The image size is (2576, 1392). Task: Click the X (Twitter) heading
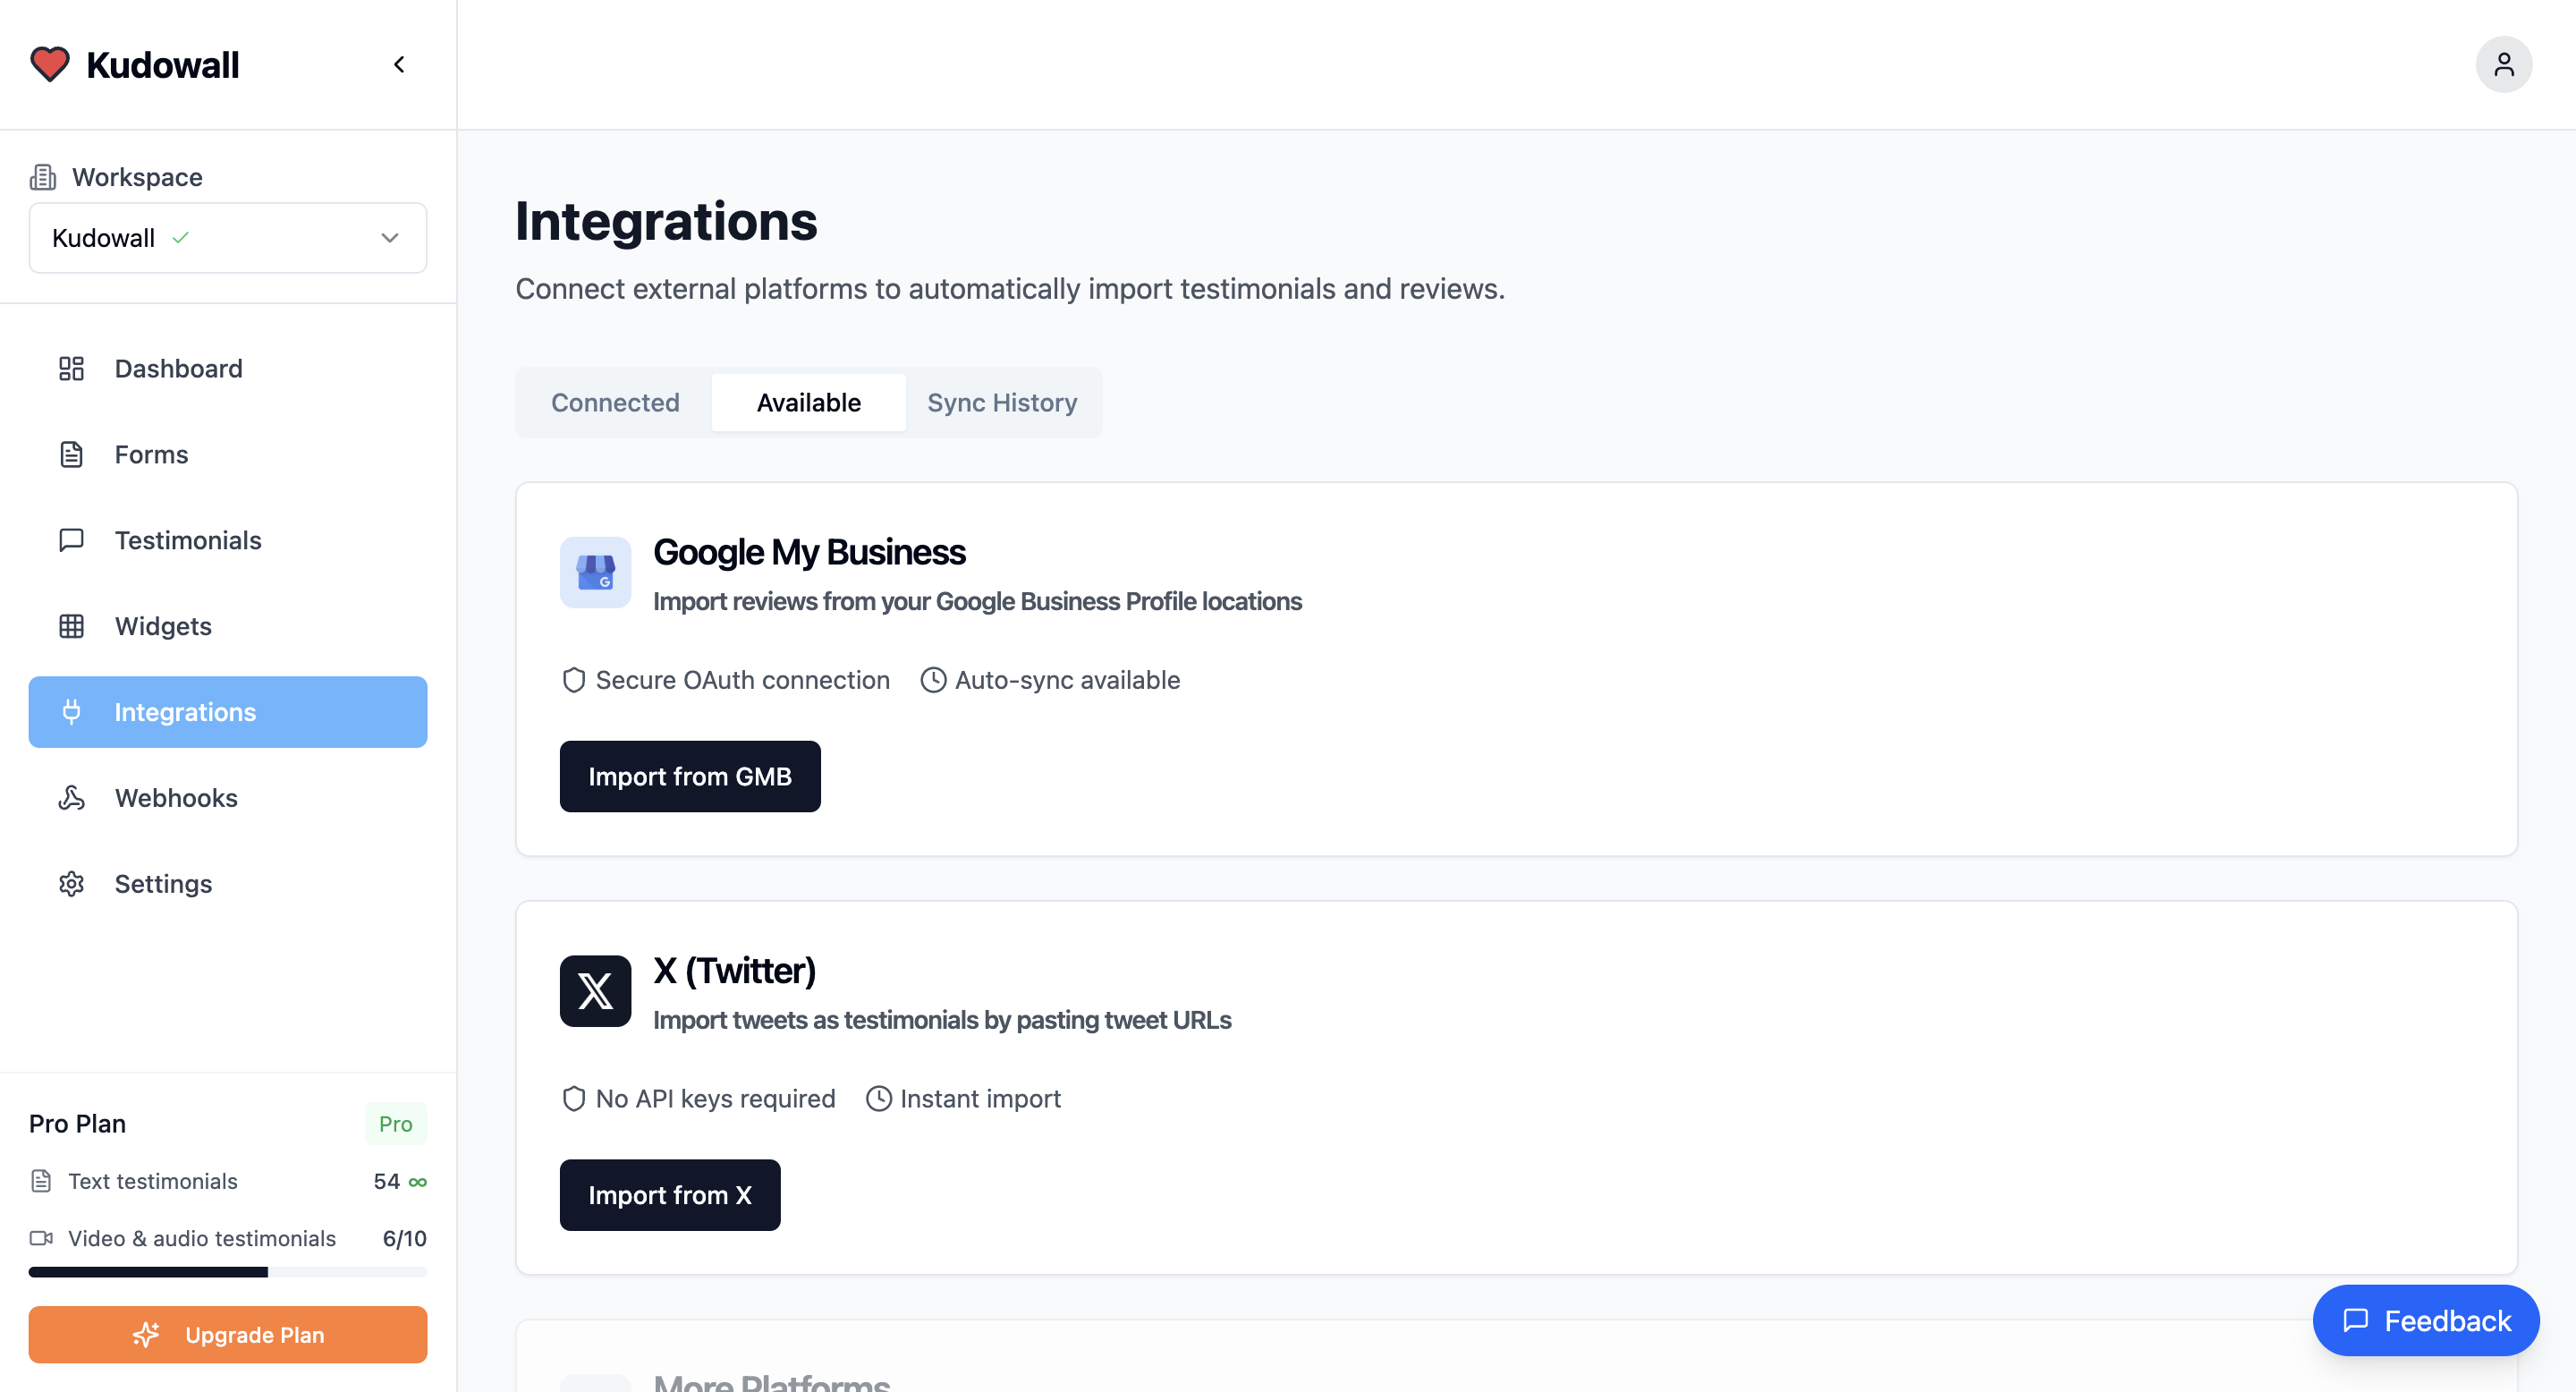coord(735,972)
